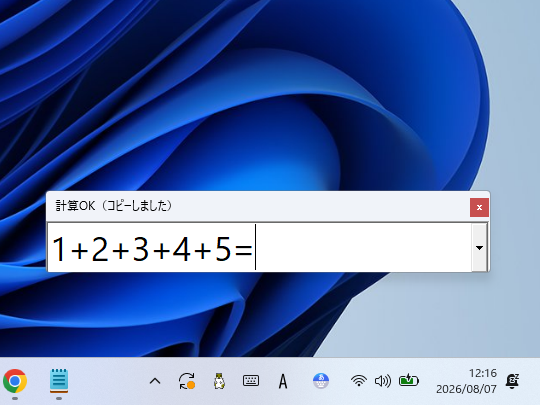Open the calculation history dropdown arrow

pyautogui.click(x=479, y=247)
